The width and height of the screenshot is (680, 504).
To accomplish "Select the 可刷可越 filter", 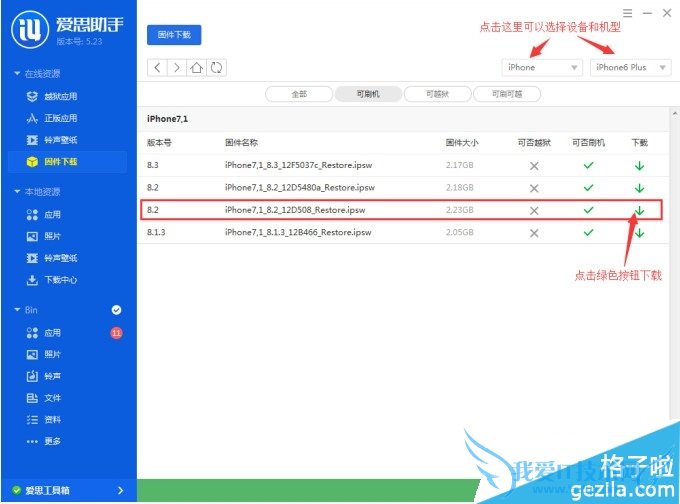I will [x=507, y=94].
